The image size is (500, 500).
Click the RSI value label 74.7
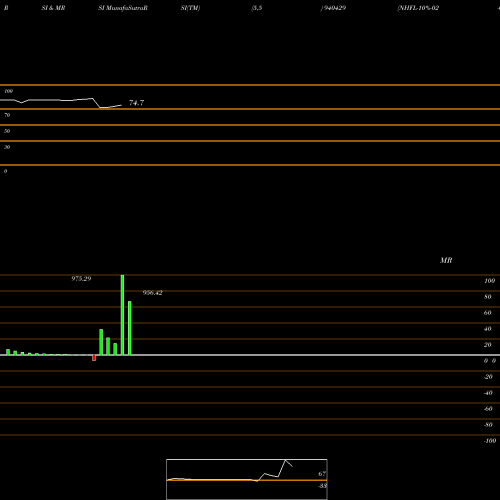[x=136, y=103]
